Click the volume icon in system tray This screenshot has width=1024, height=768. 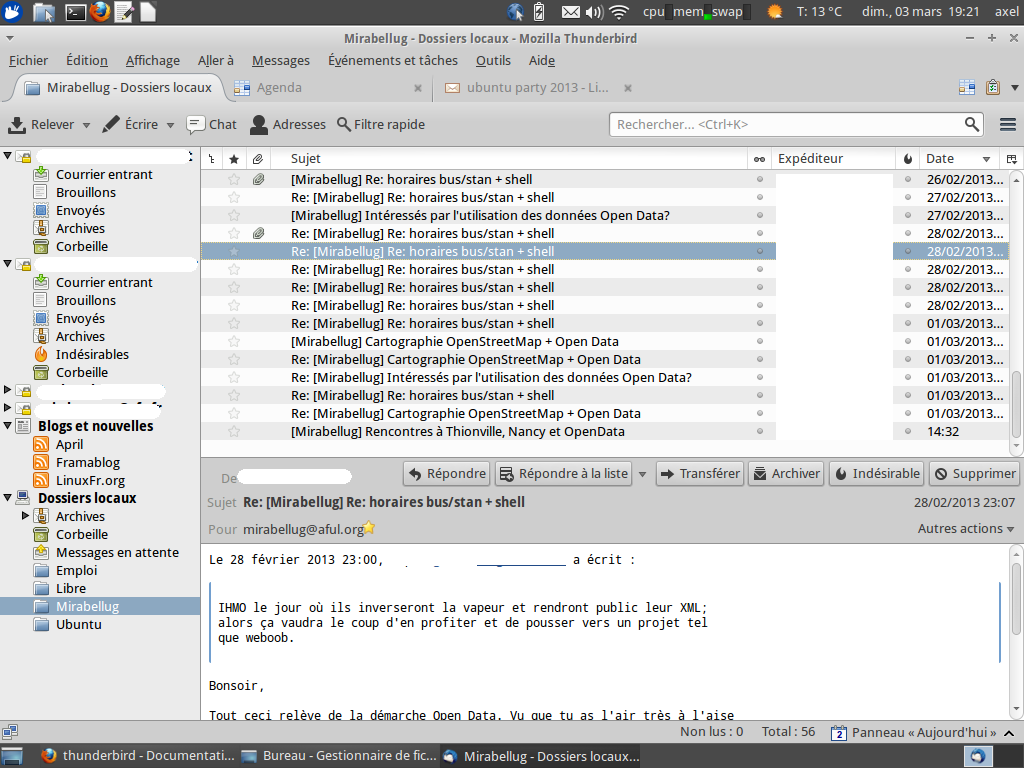tap(594, 12)
